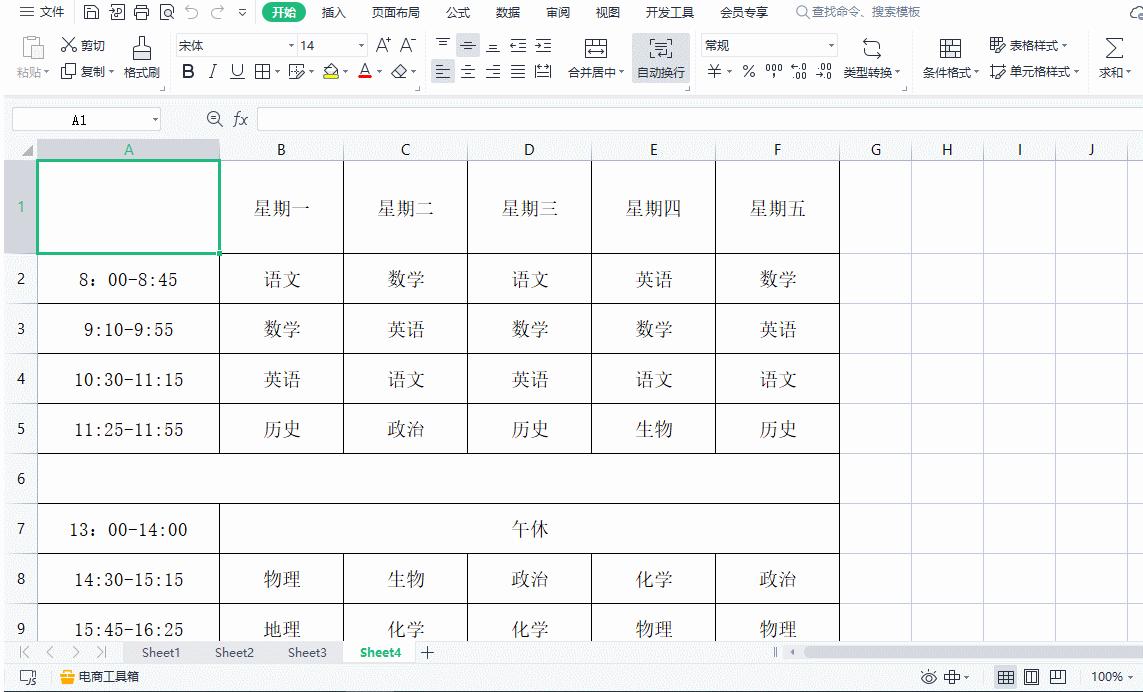
Task: Apply the format painter 格式刷
Action: (x=141, y=57)
